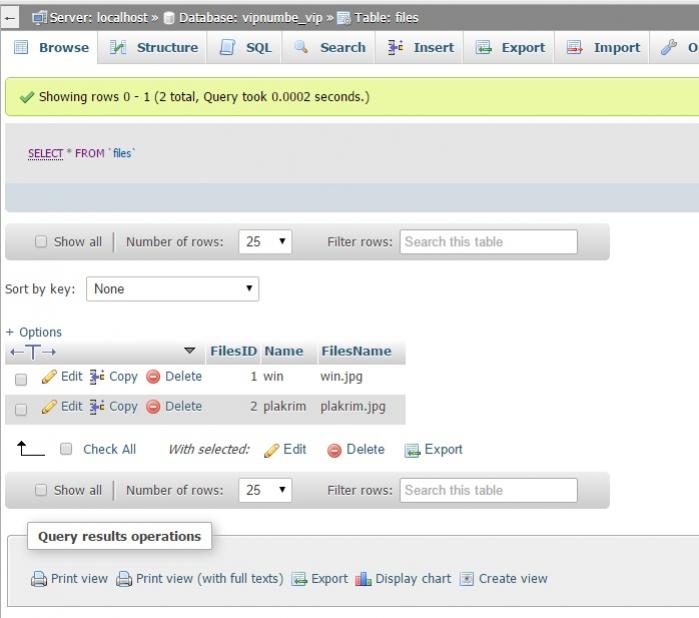Select the win row checkbox
The width and height of the screenshot is (699, 618).
pyautogui.click(x=21, y=379)
